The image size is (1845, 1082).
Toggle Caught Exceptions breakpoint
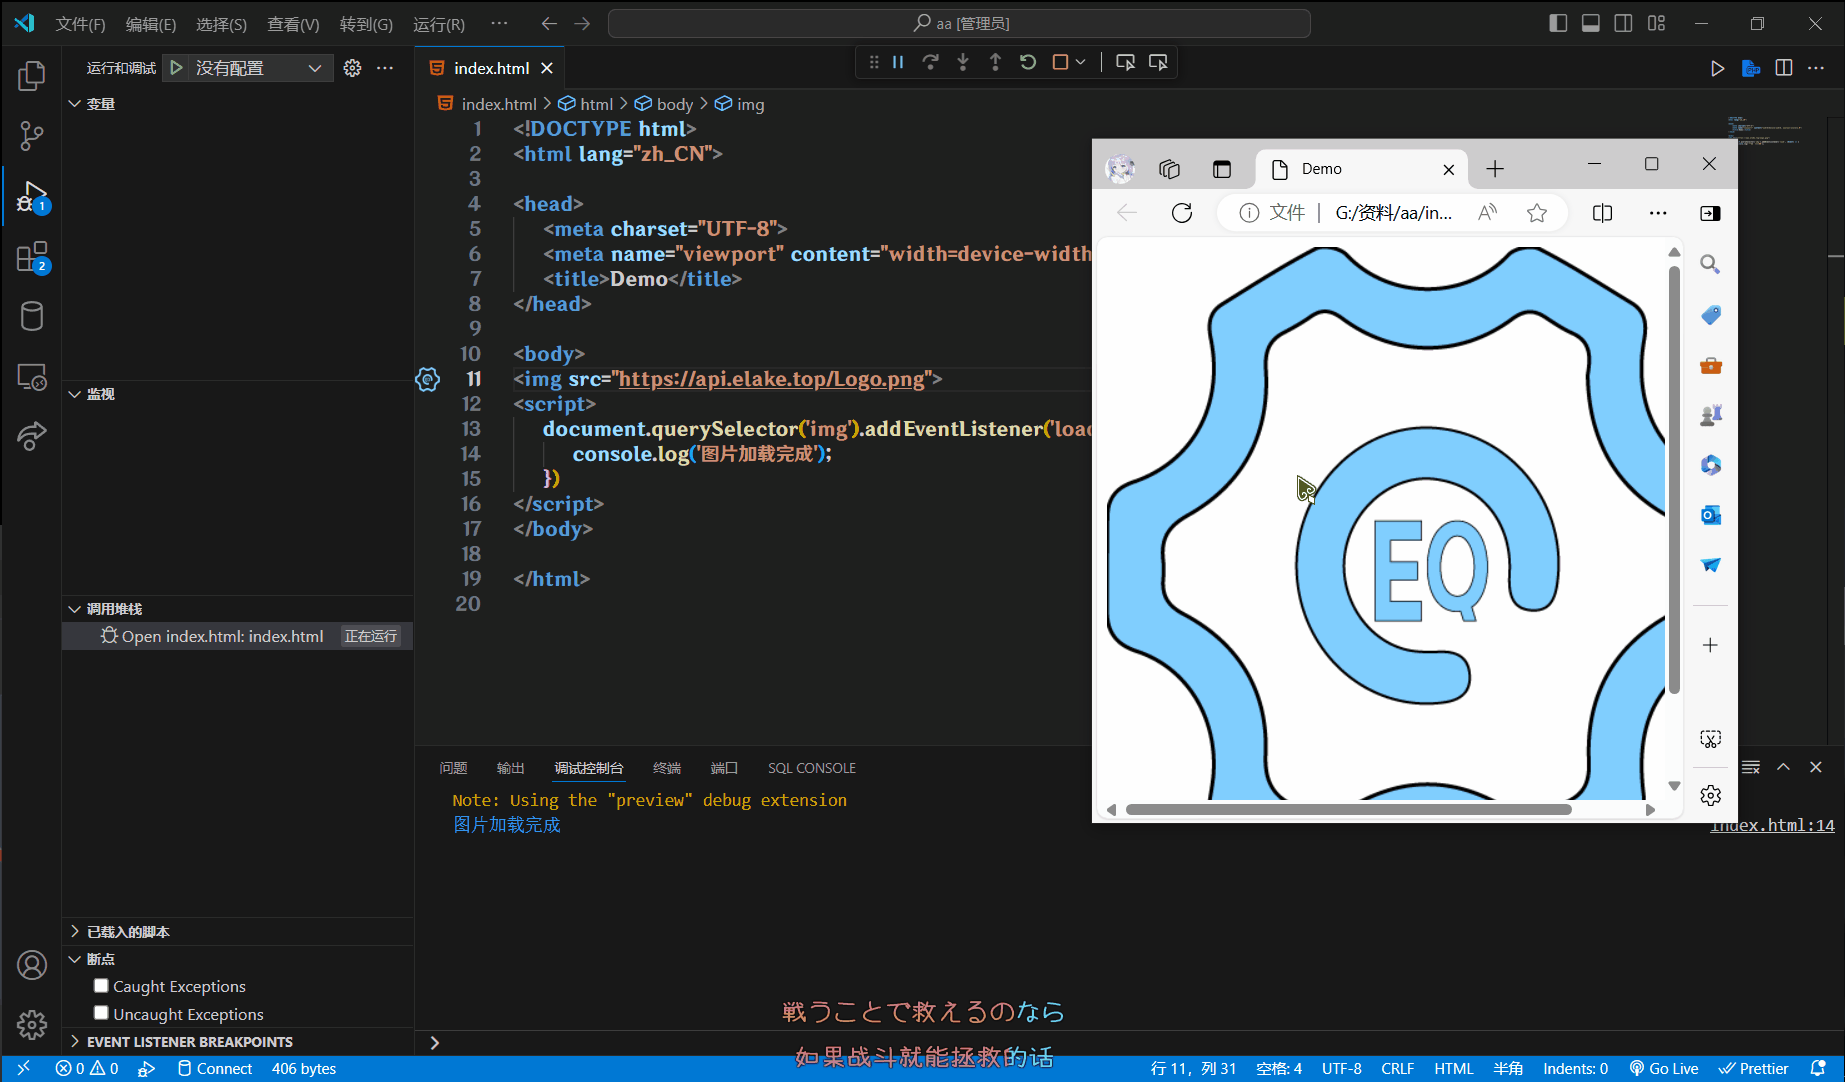[101, 986]
